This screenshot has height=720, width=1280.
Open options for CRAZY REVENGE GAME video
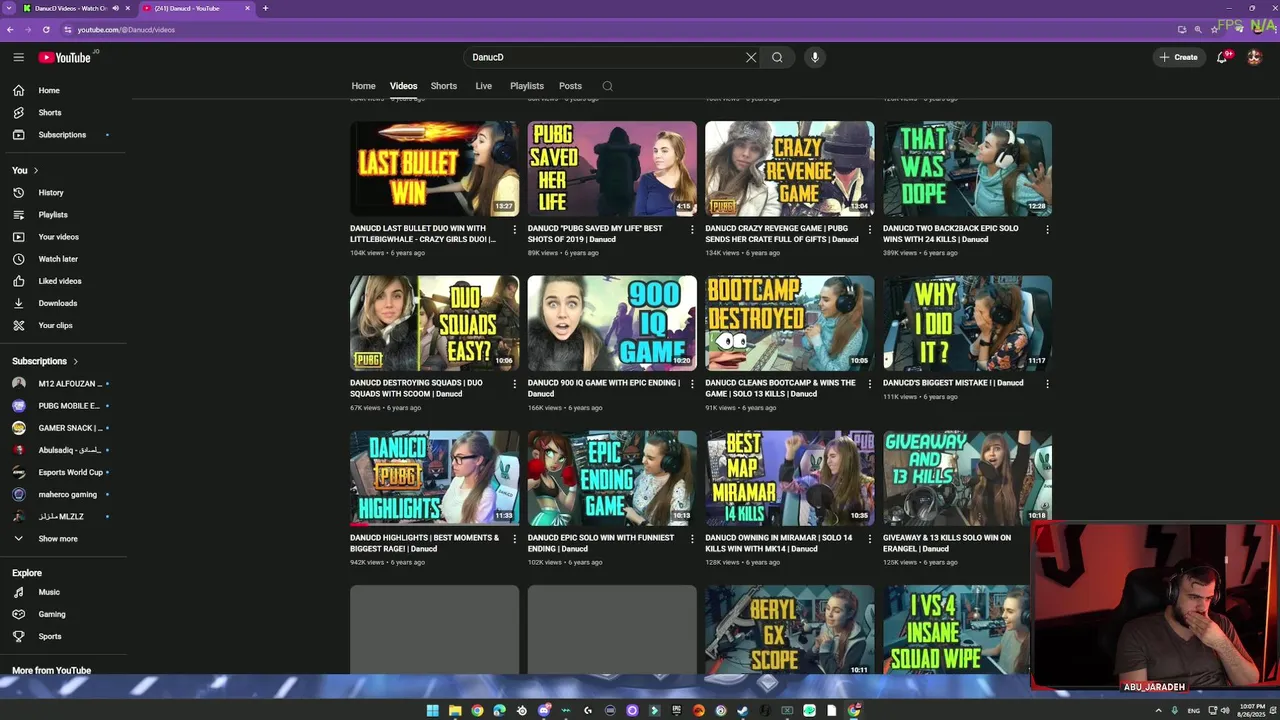(870, 229)
